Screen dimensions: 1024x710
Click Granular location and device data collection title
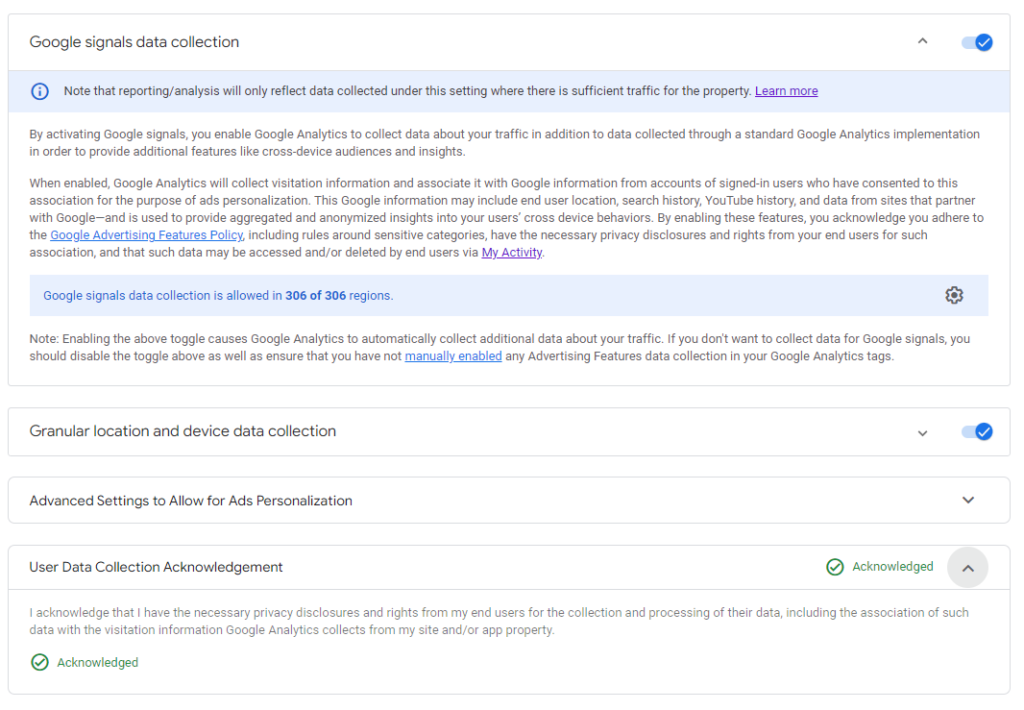[x=183, y=431]
